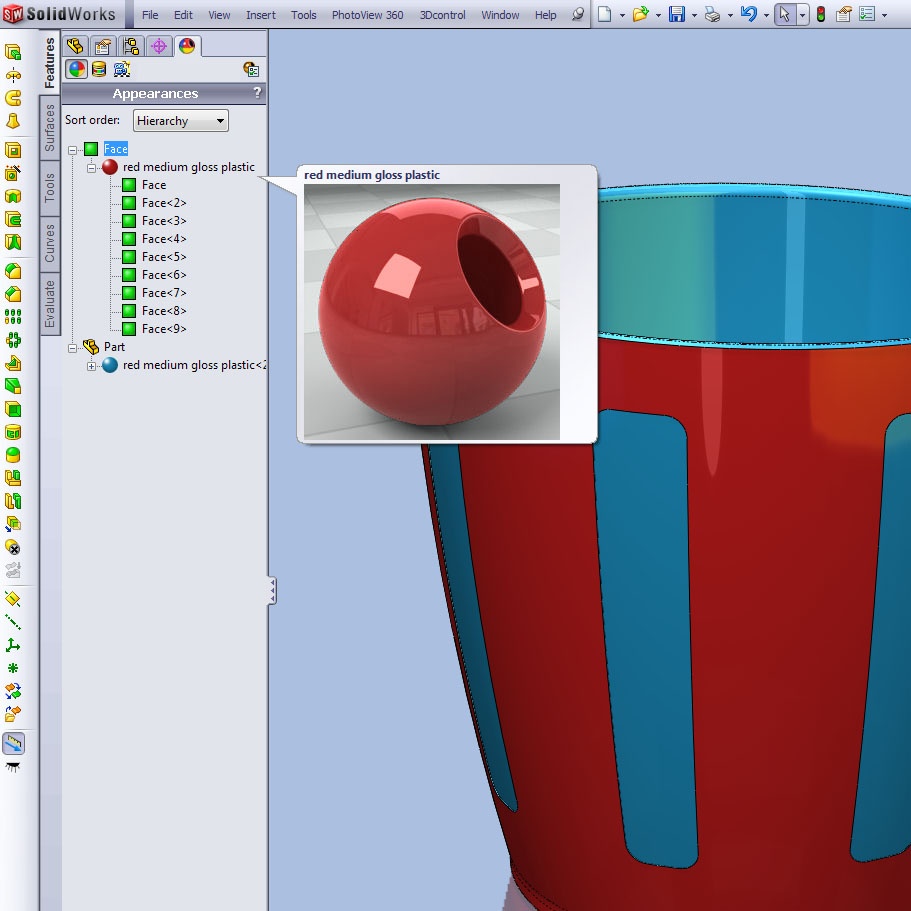The image size is (911, 911).
Task: Click the Save icon in the toolbar
Action: coord(677,15)
